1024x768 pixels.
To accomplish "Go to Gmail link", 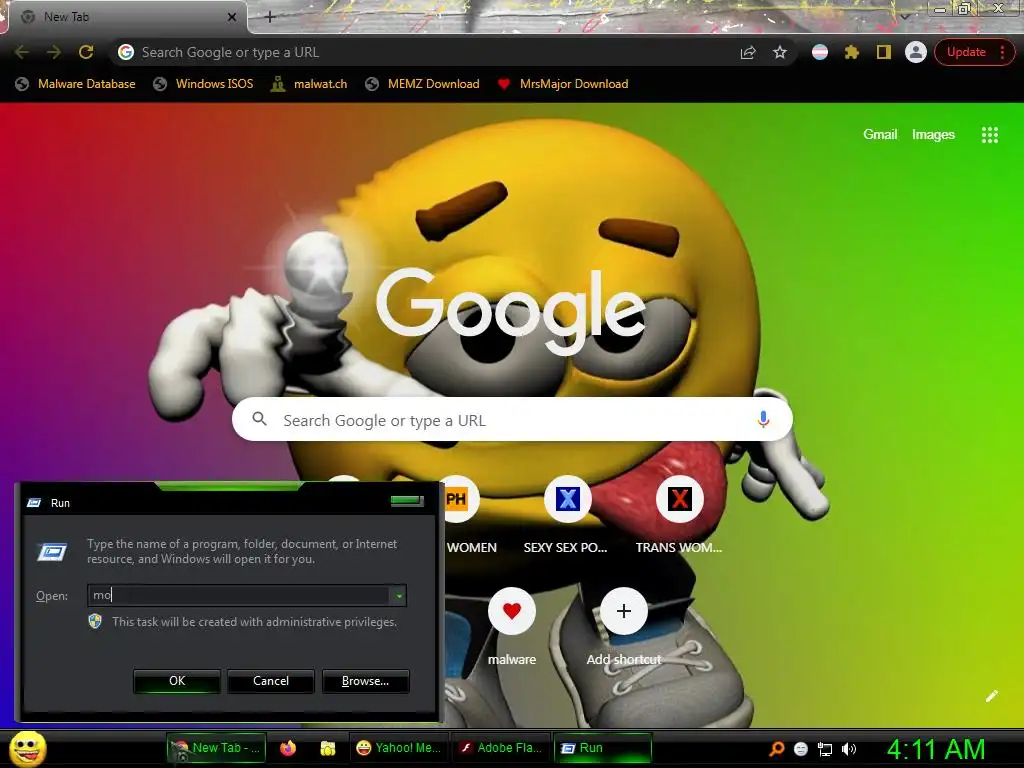I will tap(880, 135).
